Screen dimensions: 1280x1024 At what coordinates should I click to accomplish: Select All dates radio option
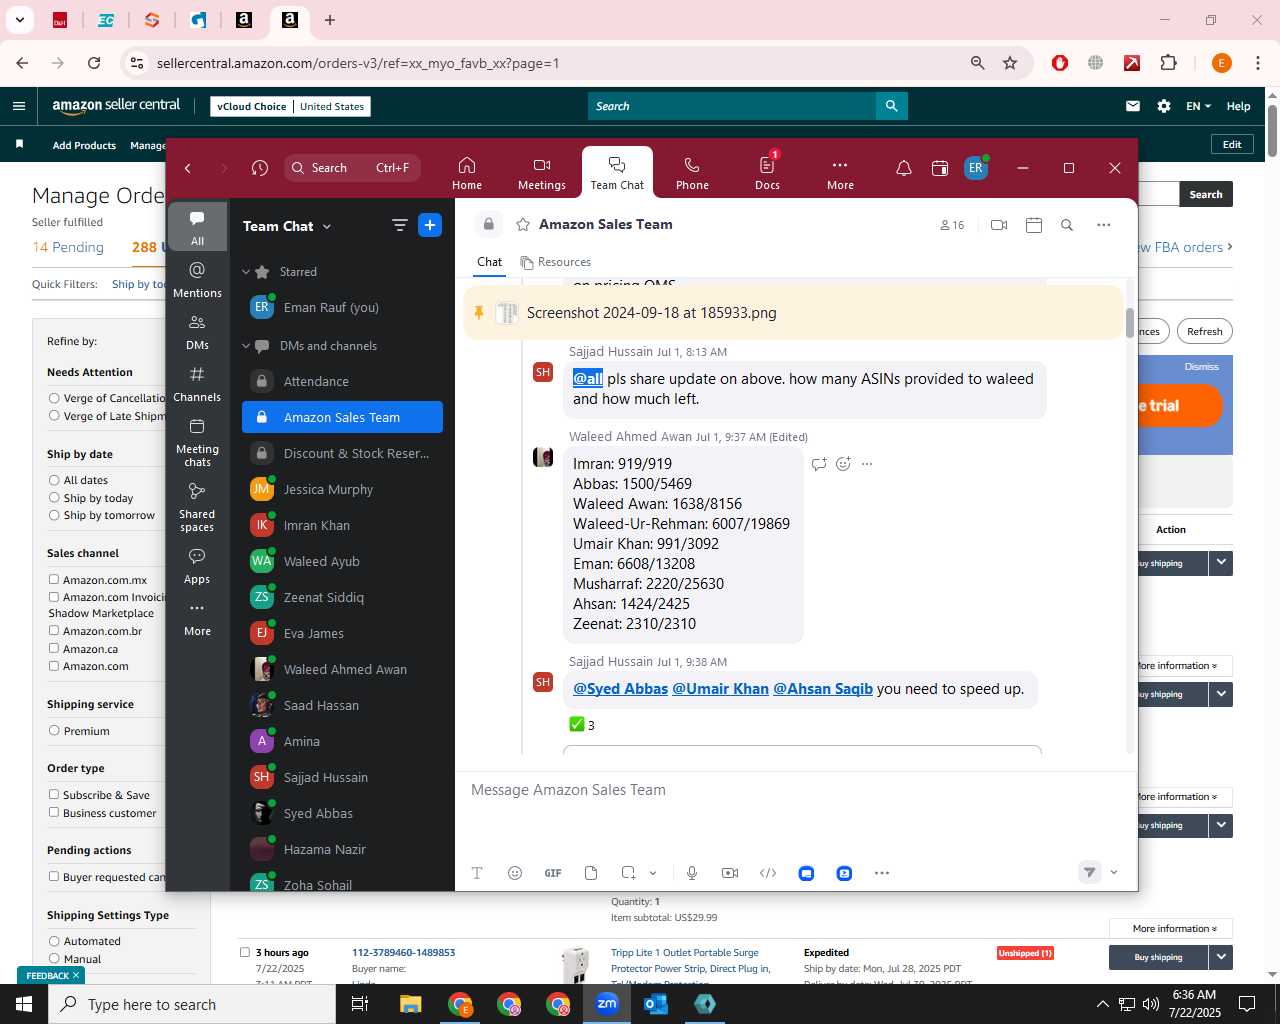tap(54, 480)
